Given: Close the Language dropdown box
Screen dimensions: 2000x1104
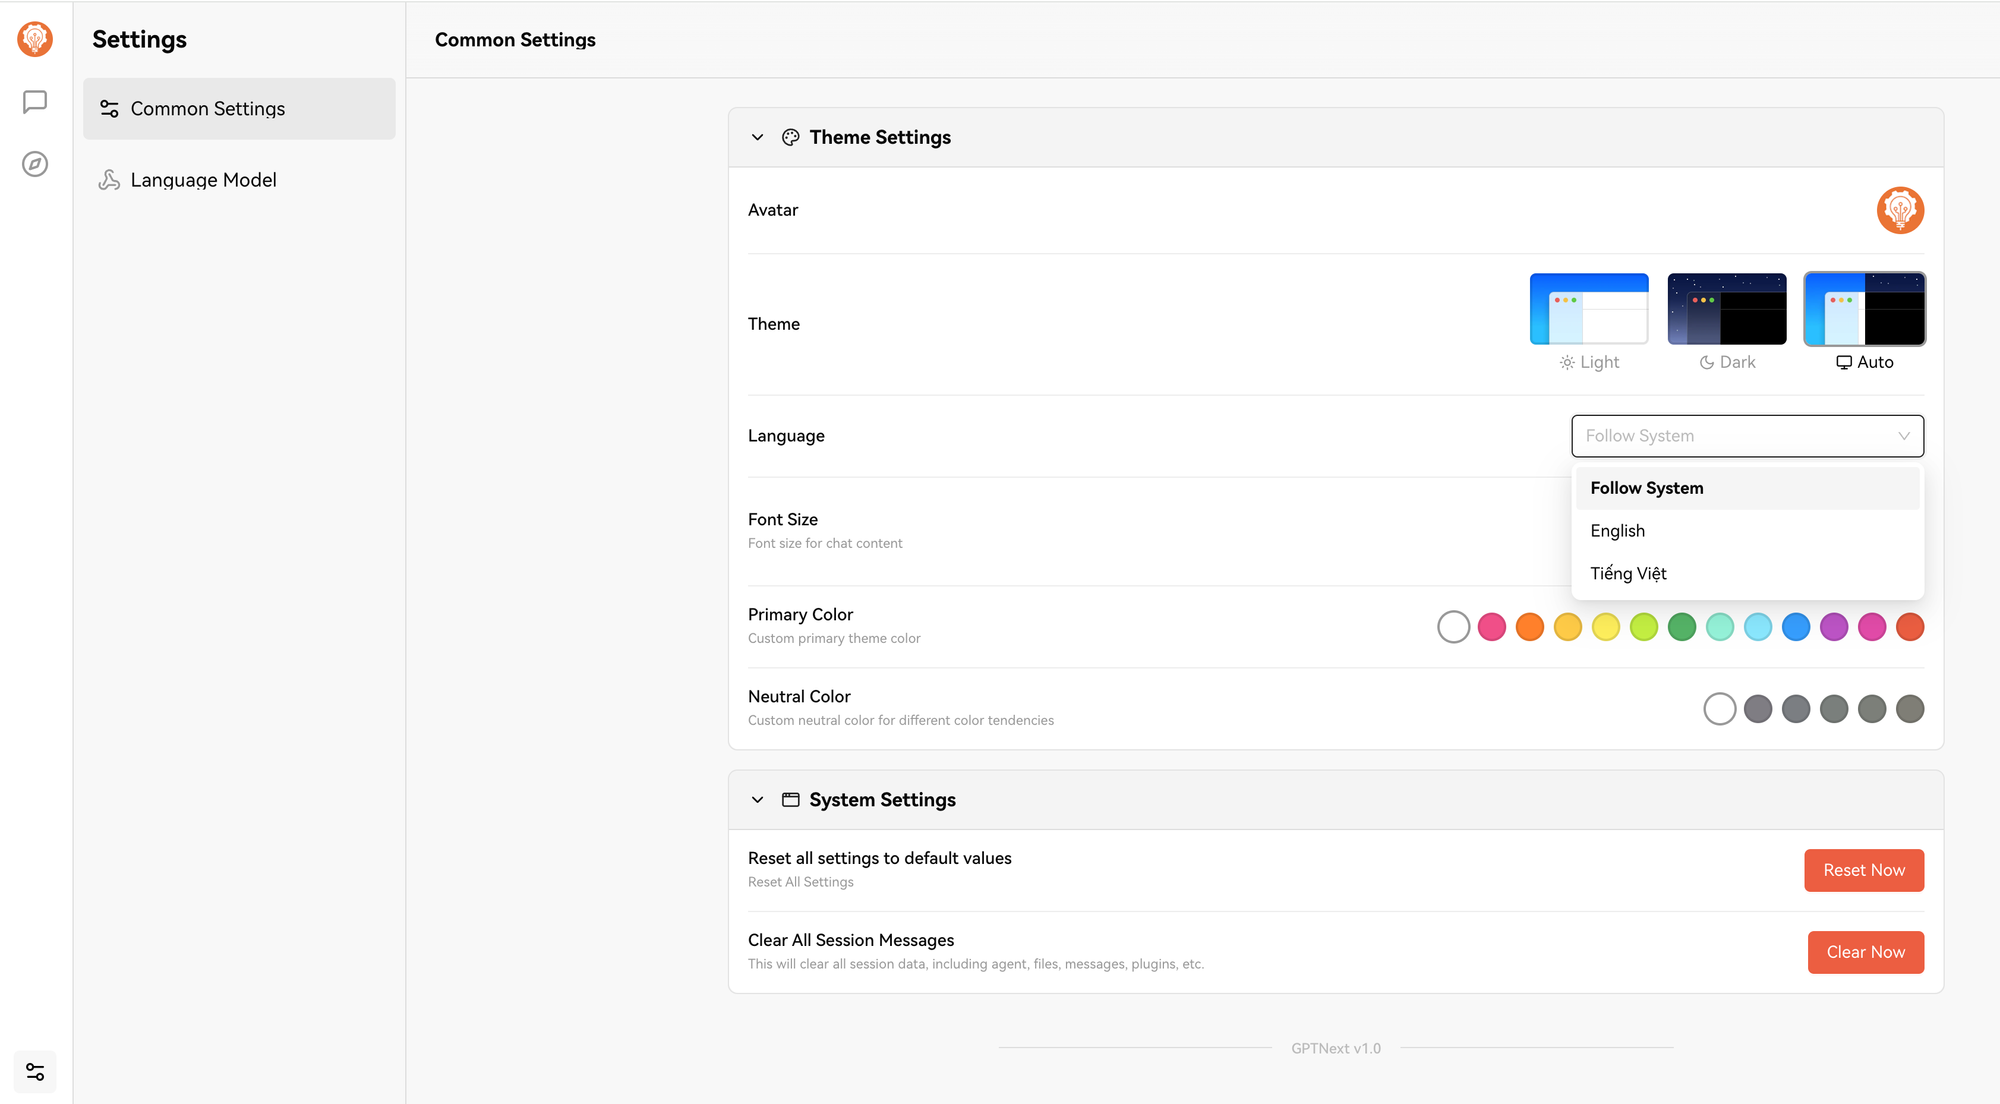Looking at the screenshot, I should pyautogui.click(x=1747, y=436).
